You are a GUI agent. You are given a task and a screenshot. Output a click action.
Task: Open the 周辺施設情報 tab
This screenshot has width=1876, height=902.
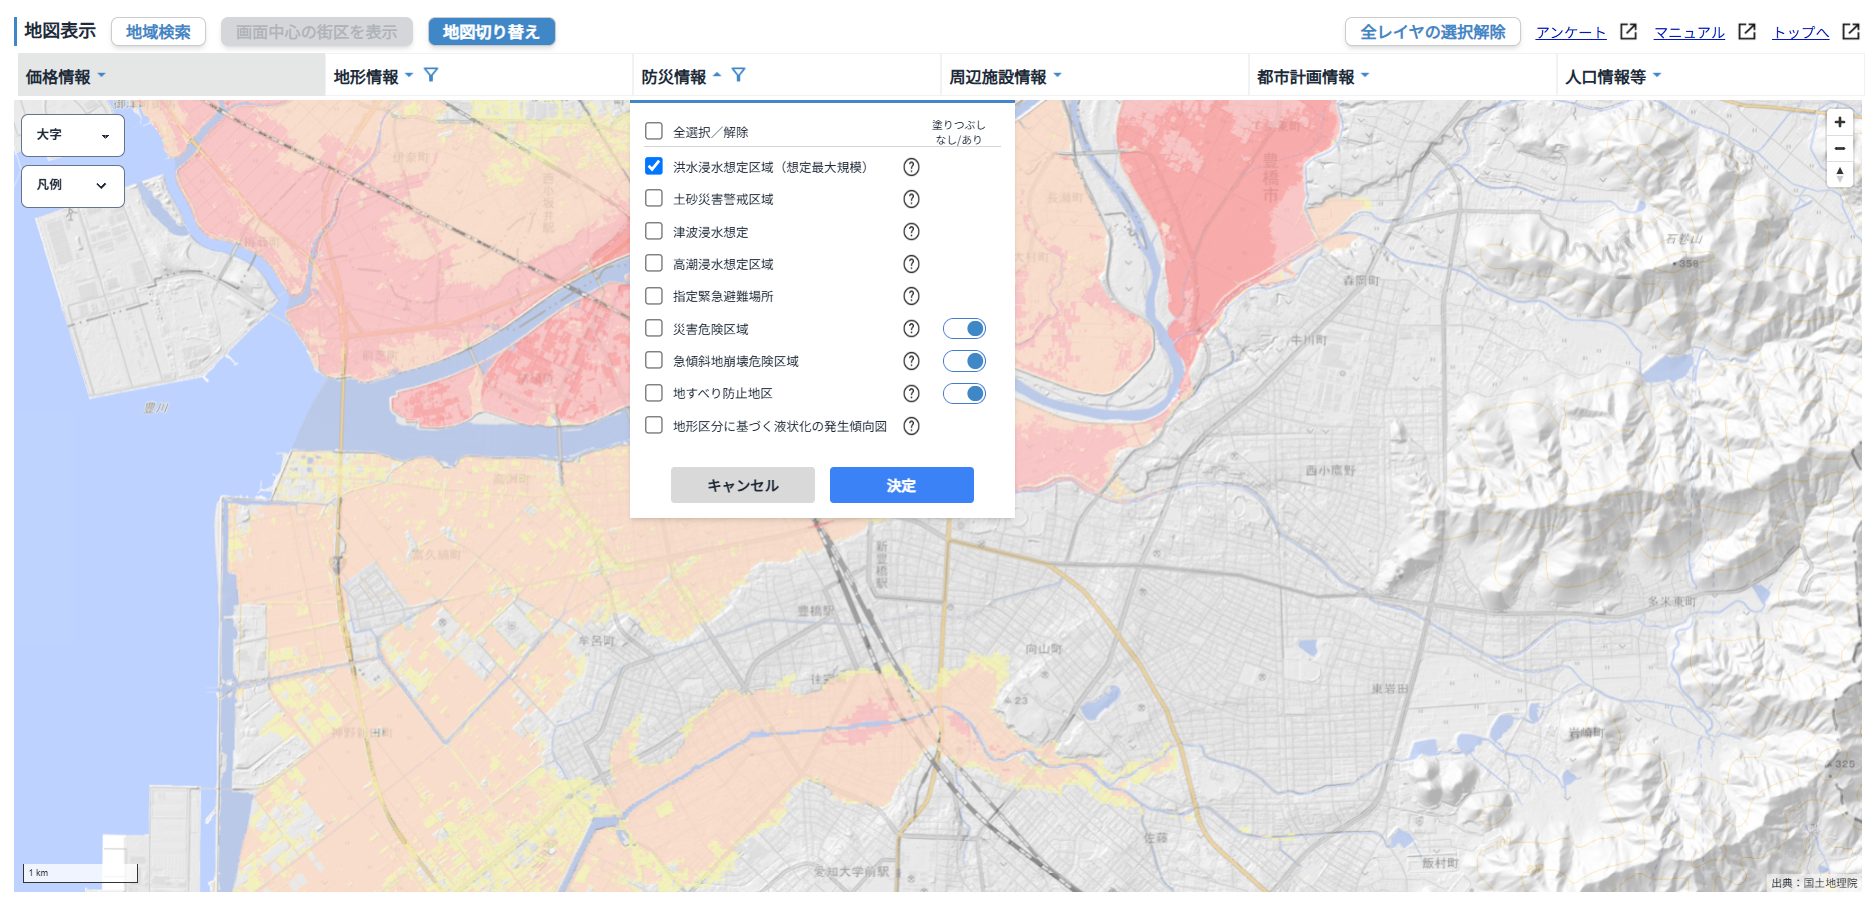tap(1004, 77)
